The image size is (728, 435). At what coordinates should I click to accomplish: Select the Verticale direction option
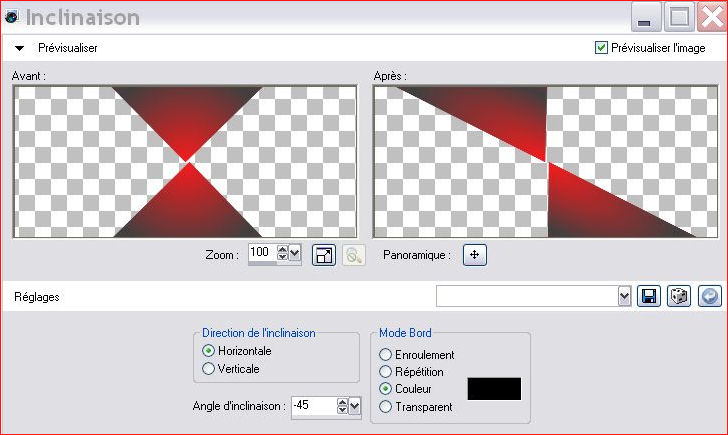pyautogui.click(x=208, y=369)
